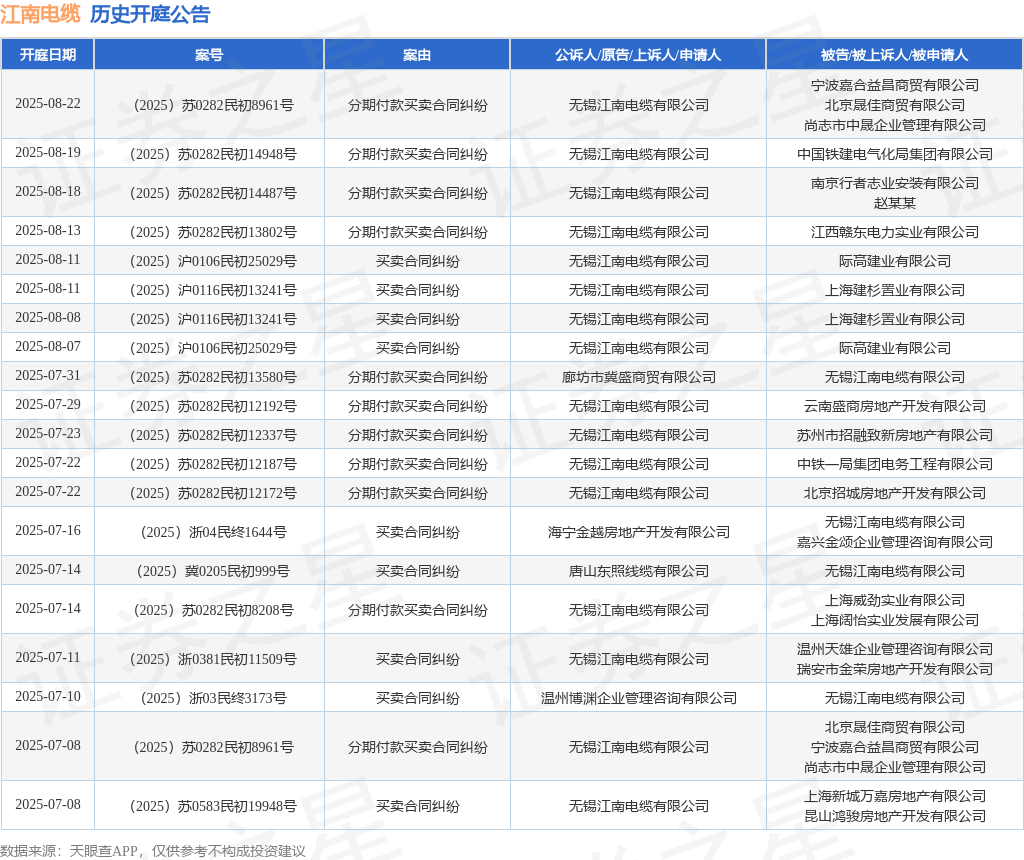Click date cell 2025-08-22
The width and height of the screenshot is (1024, 860).
[x=48, y=104]
